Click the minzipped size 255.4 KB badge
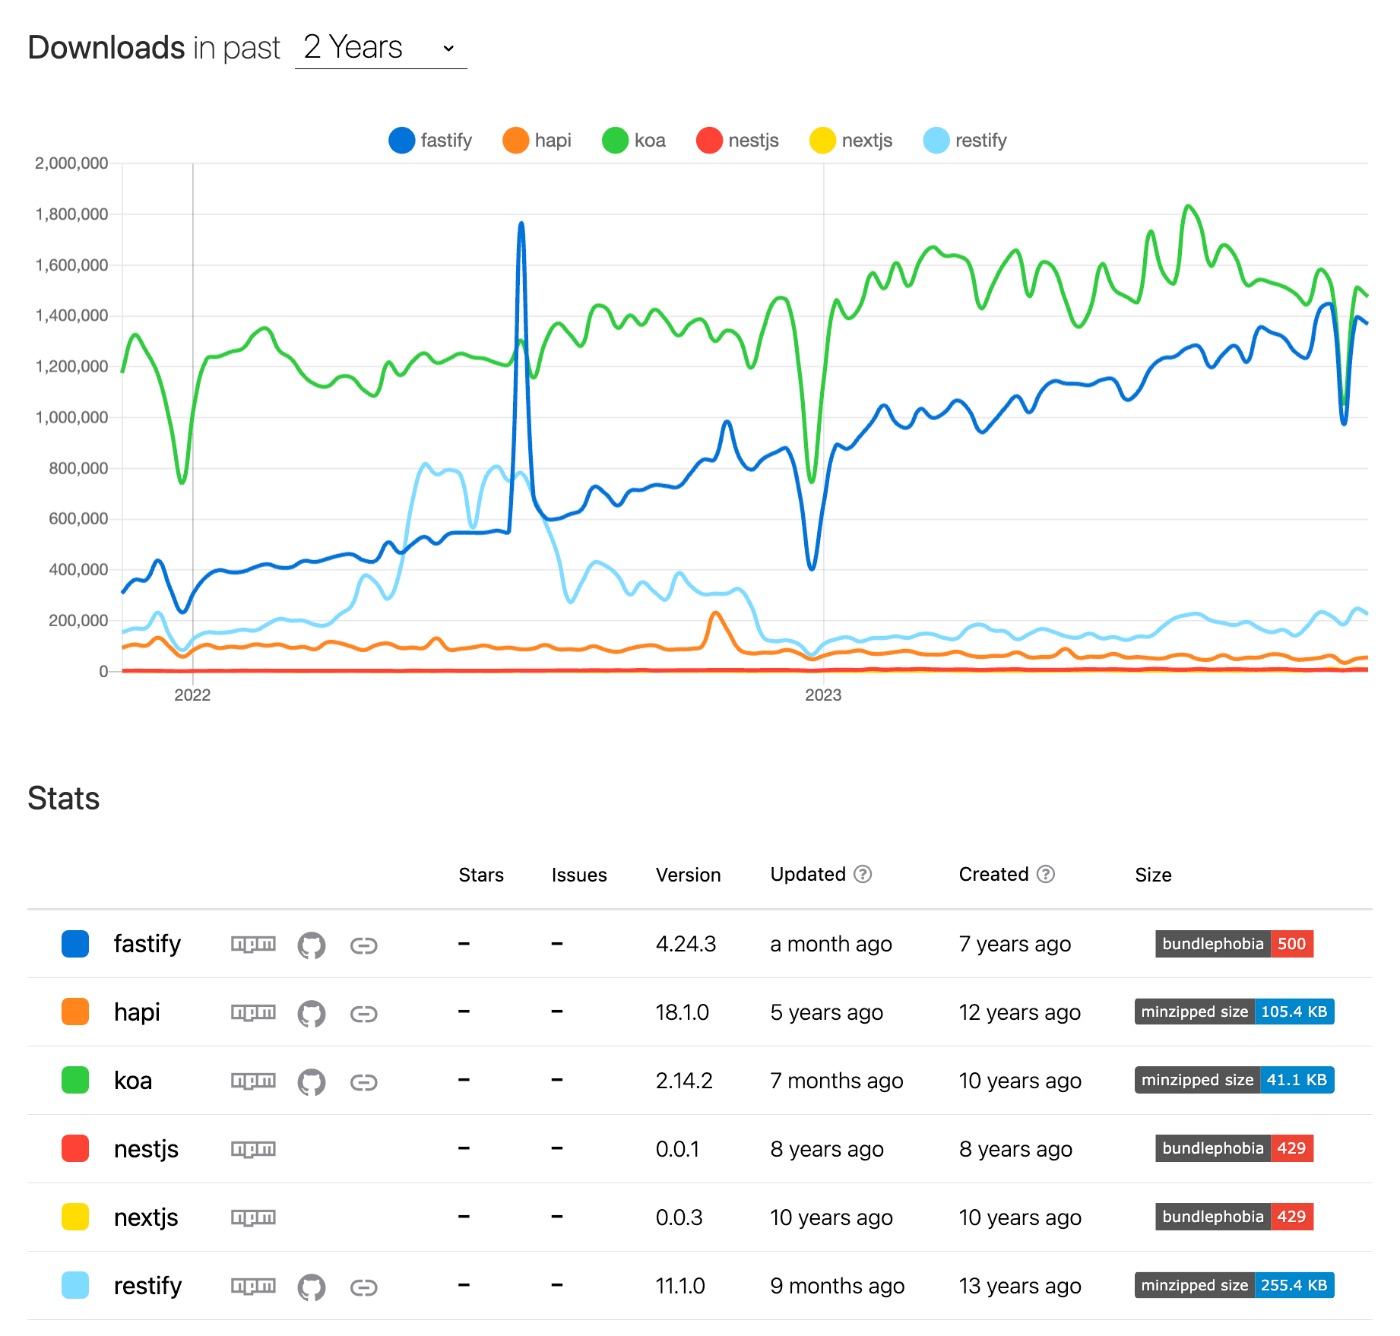The image size is (1400, 1336). (x=1234, y=1285)
